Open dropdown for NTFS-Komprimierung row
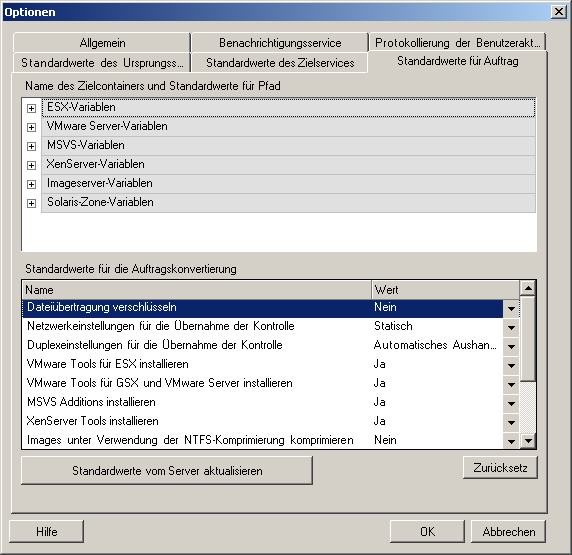 coord(511,441)
